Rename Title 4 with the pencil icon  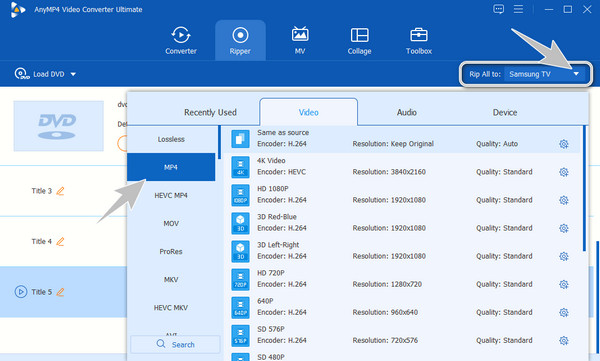coord(60,241)
